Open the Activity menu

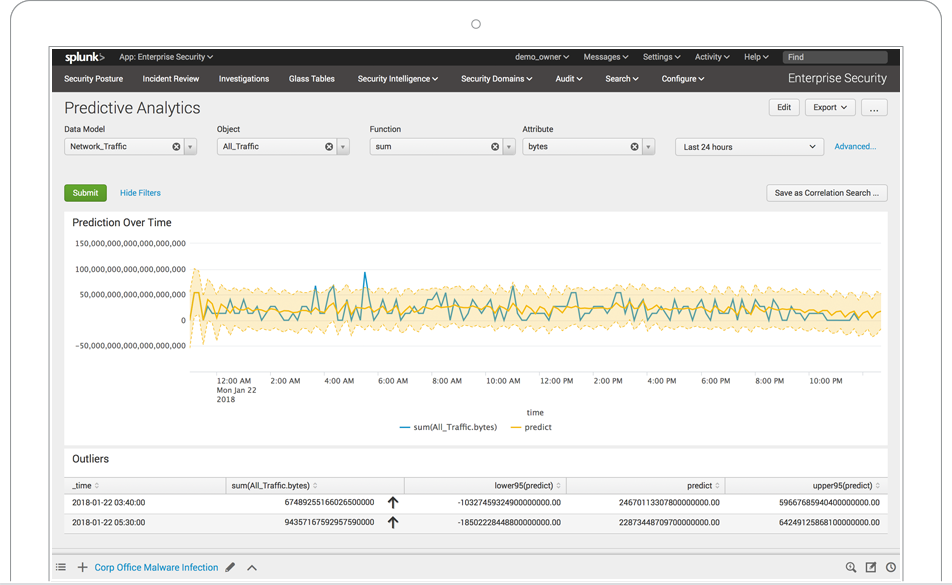click(712, 57)
